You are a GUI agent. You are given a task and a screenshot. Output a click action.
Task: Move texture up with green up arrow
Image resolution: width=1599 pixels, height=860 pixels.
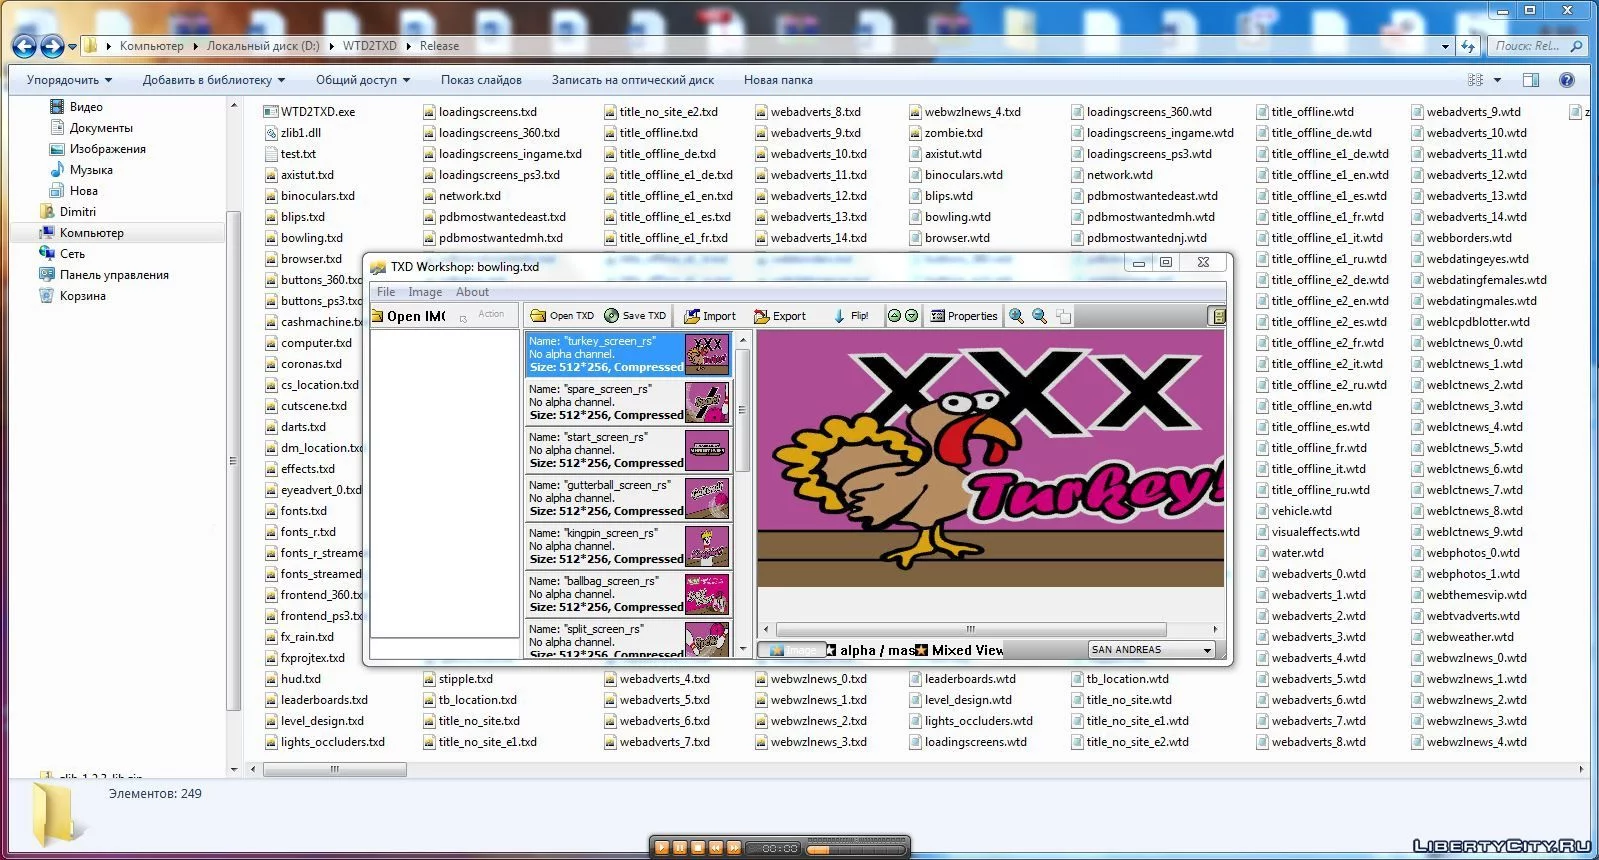point(894,316)
